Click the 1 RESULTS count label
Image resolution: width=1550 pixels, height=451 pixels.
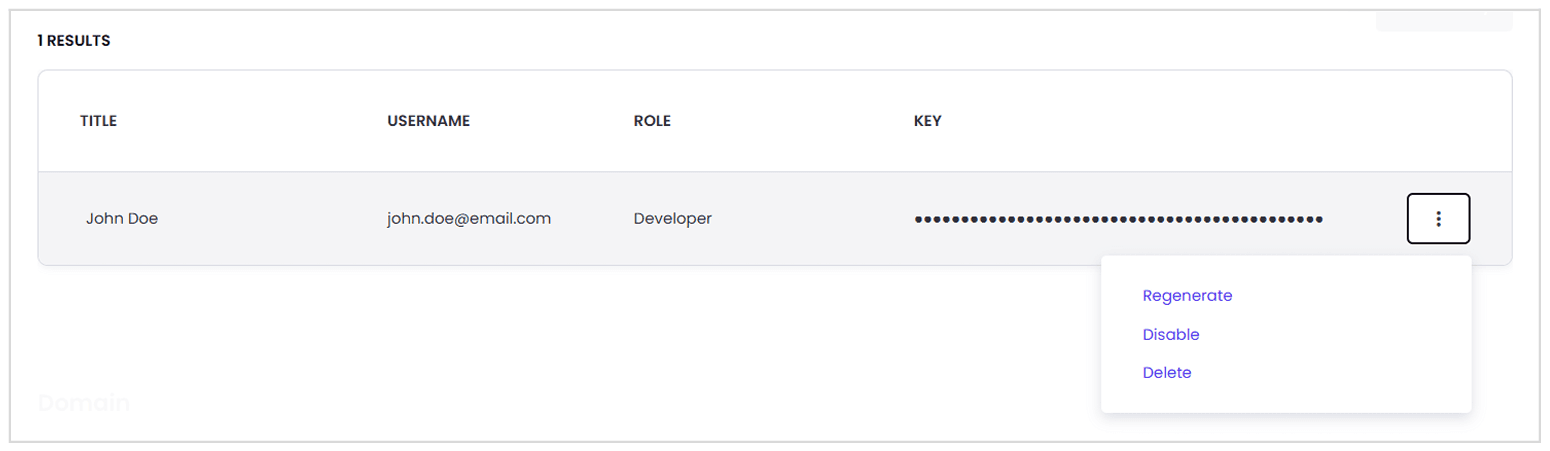(73, 41)
